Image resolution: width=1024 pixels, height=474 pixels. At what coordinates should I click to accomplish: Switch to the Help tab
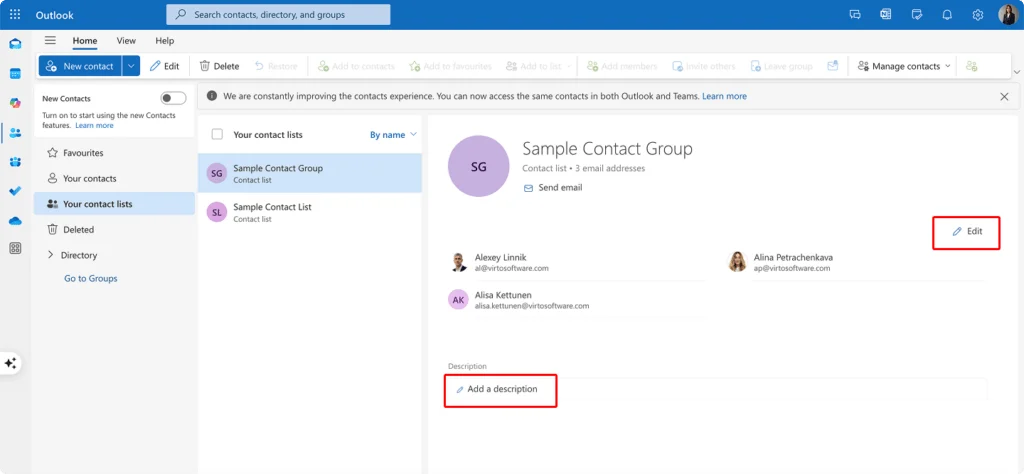pyautogui.click(x=165, y=40)
